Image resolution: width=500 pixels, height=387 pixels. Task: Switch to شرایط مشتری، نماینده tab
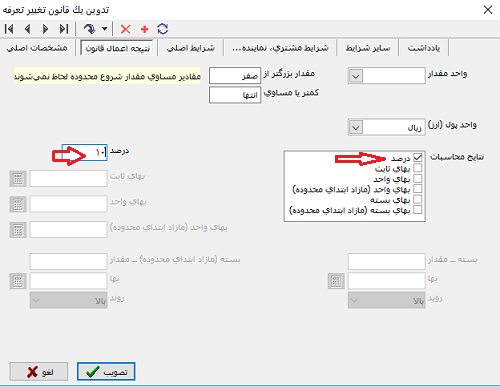pos(280,48)
